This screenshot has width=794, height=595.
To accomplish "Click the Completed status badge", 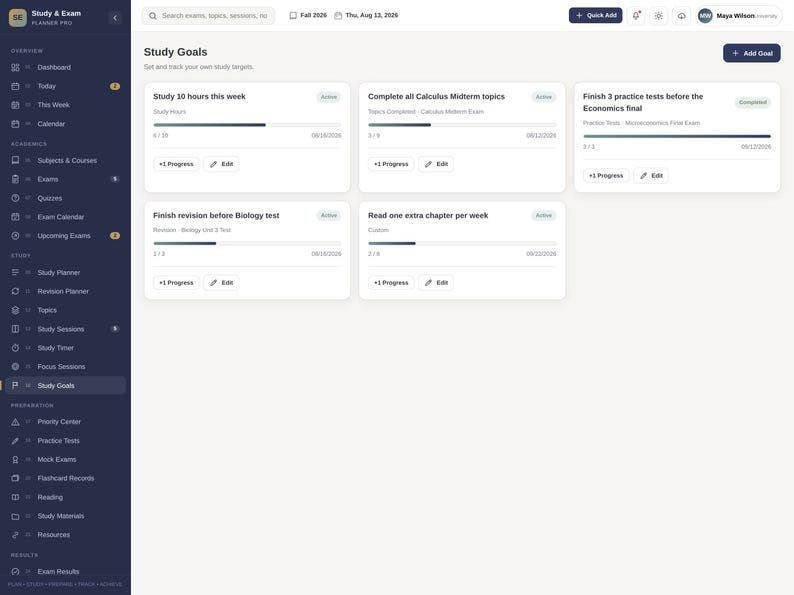I will coord(752,102).
